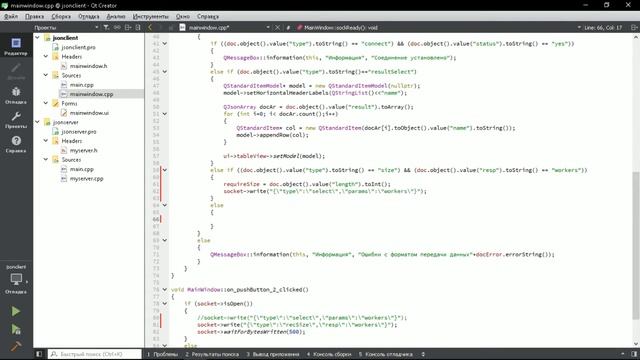The image size is (640, 360).
Task: Open the jsonclient kit selector monitor icon
Action: point(16,279)
